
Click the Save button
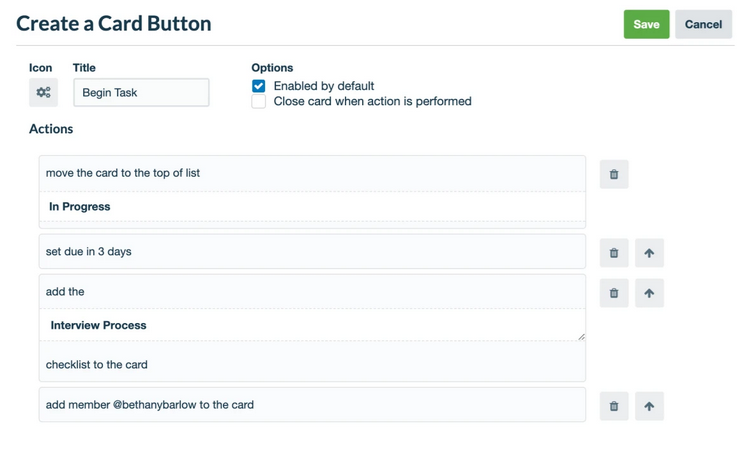646,24
